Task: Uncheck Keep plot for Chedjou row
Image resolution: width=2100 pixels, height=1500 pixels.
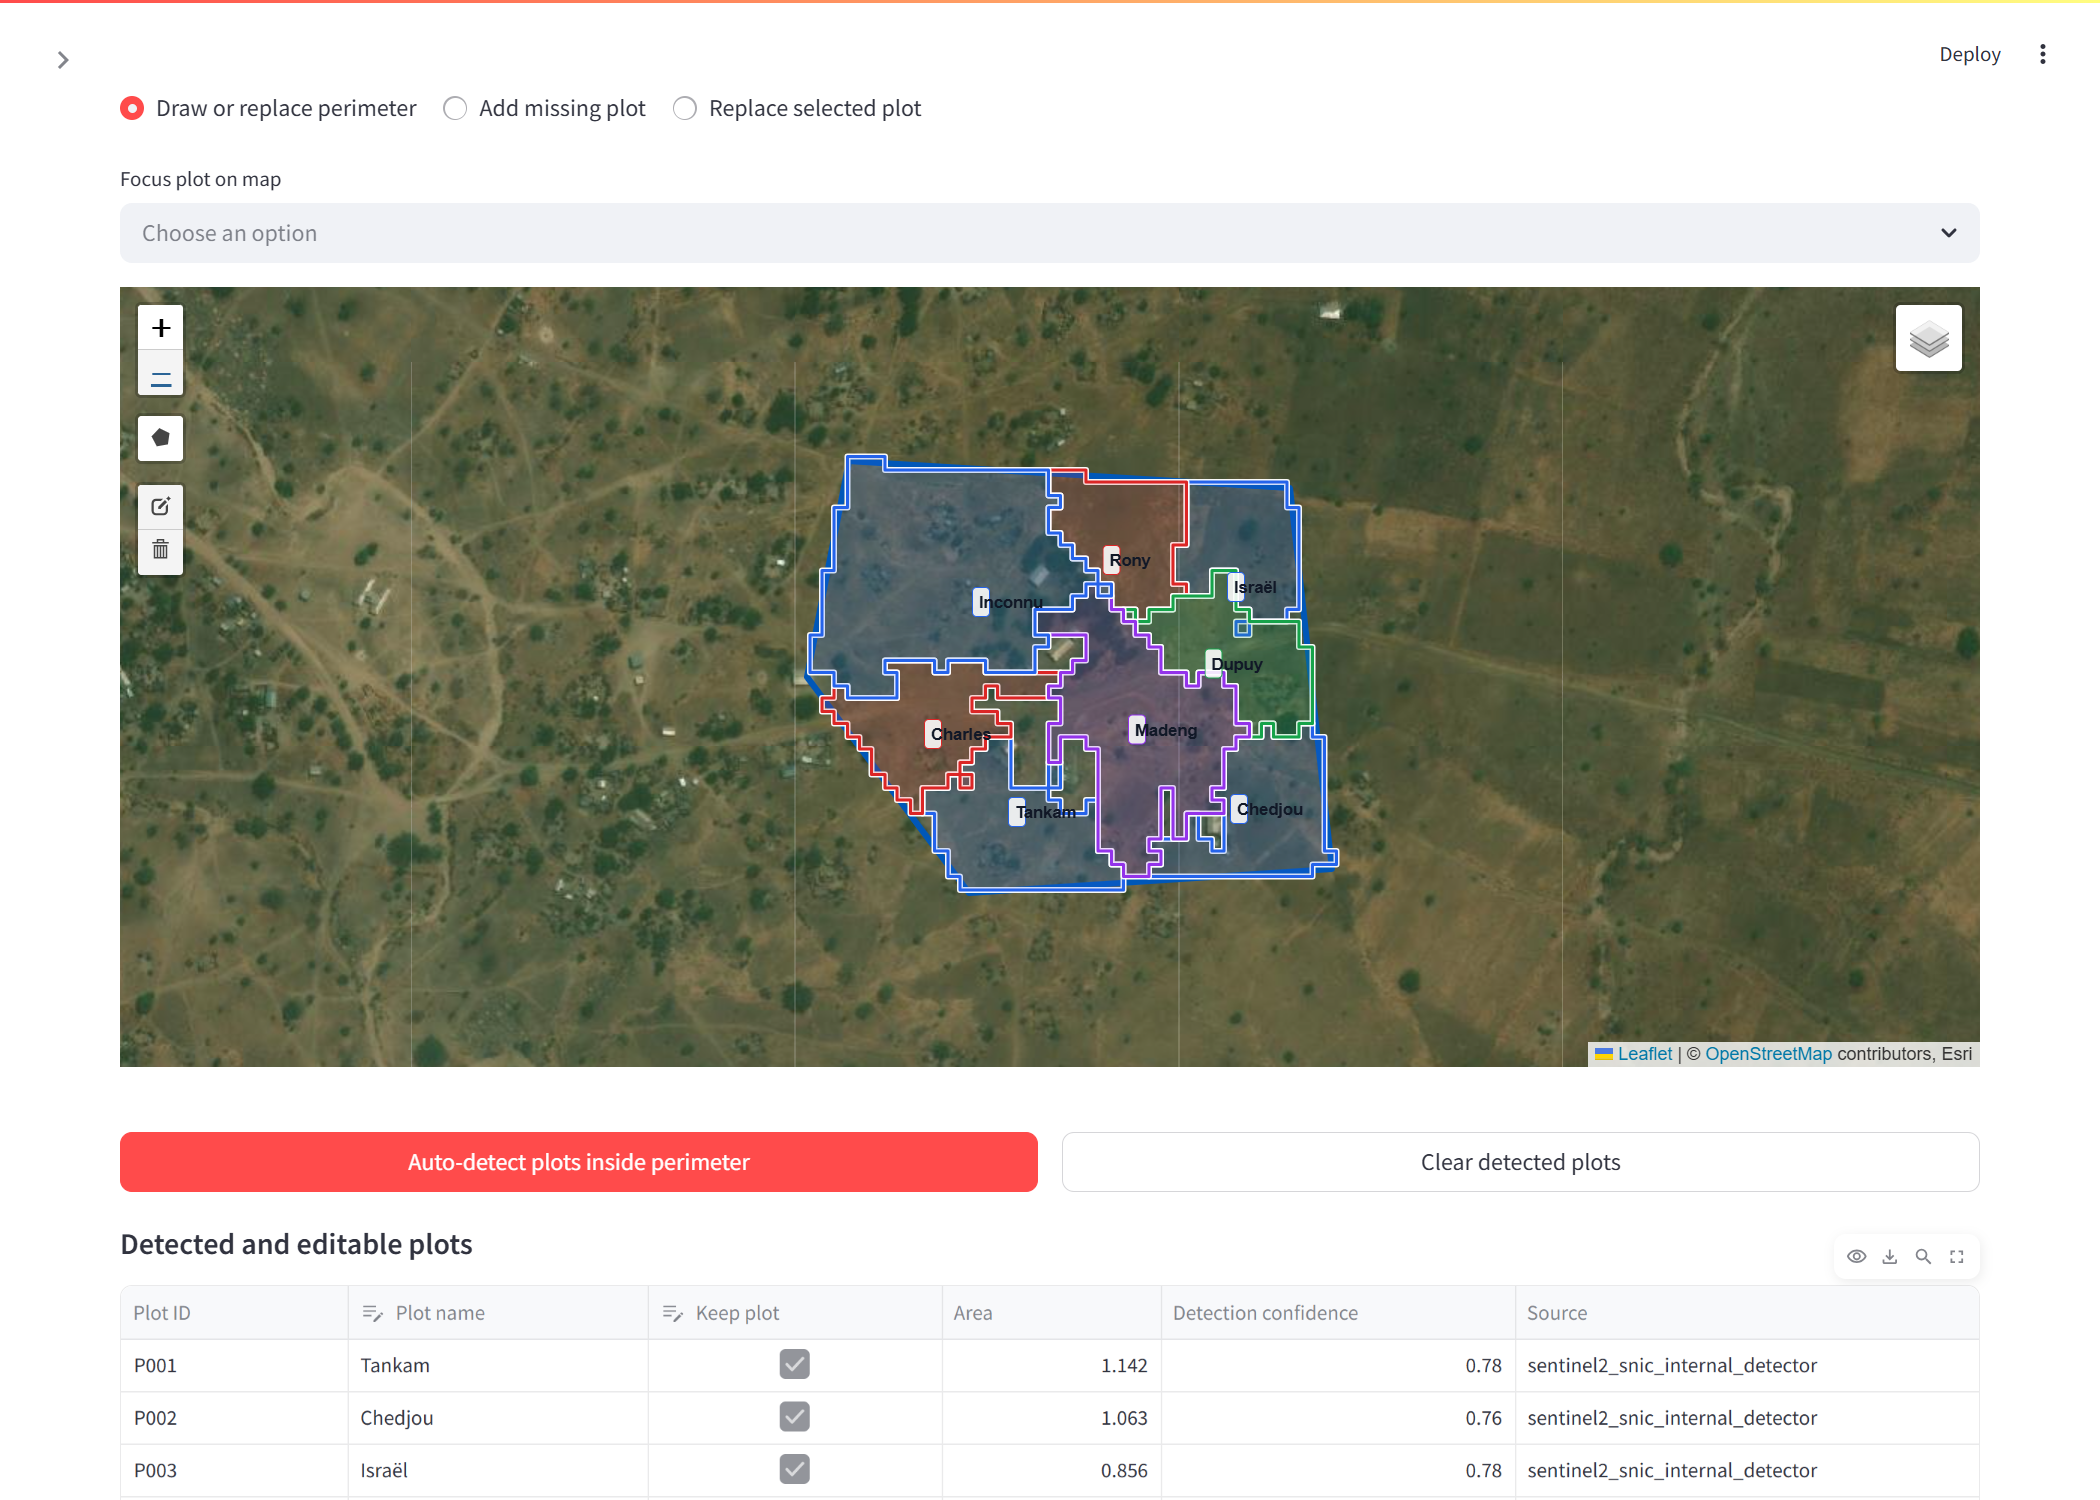Action: 794,1417
